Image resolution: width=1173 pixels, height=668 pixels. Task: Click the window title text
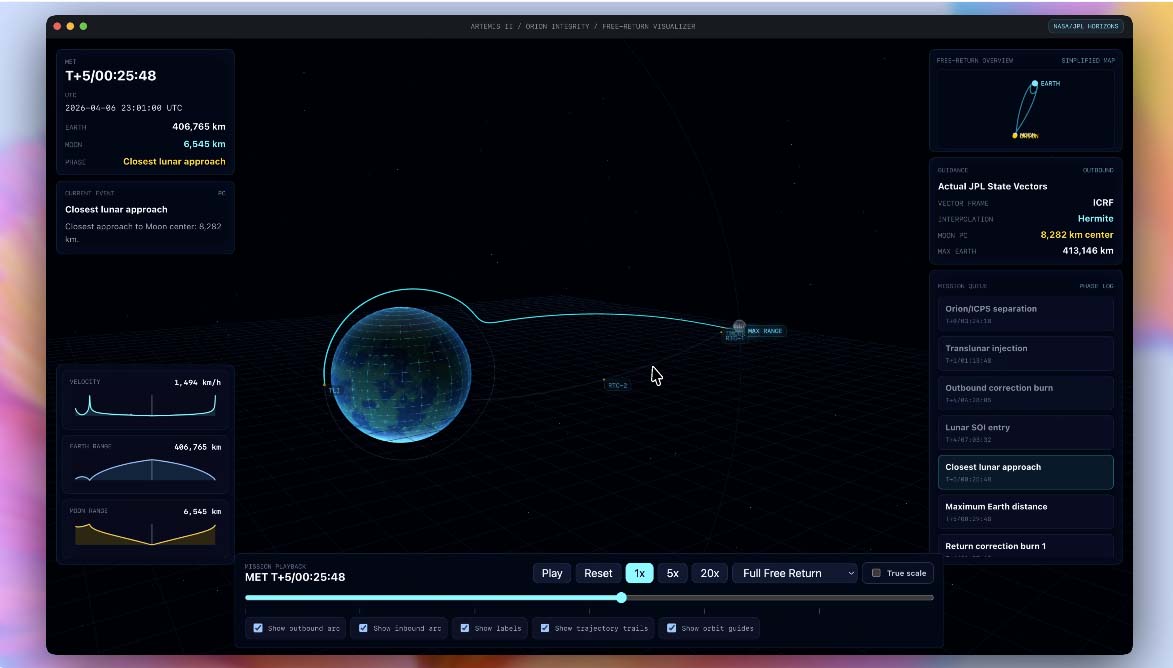pos(583,26)
